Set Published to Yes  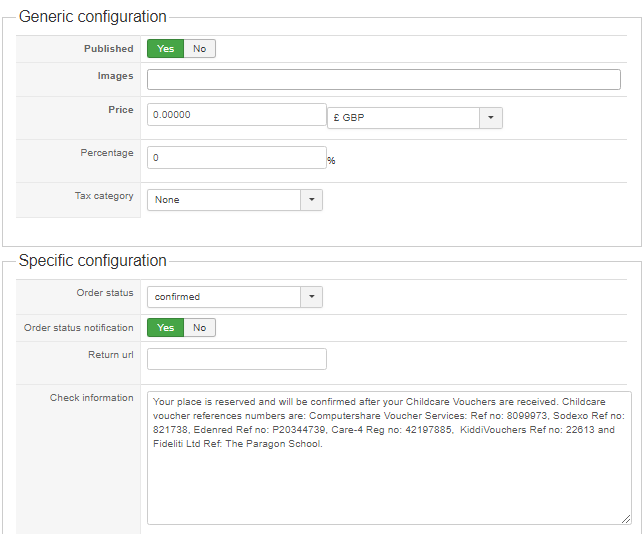[165, 49]
